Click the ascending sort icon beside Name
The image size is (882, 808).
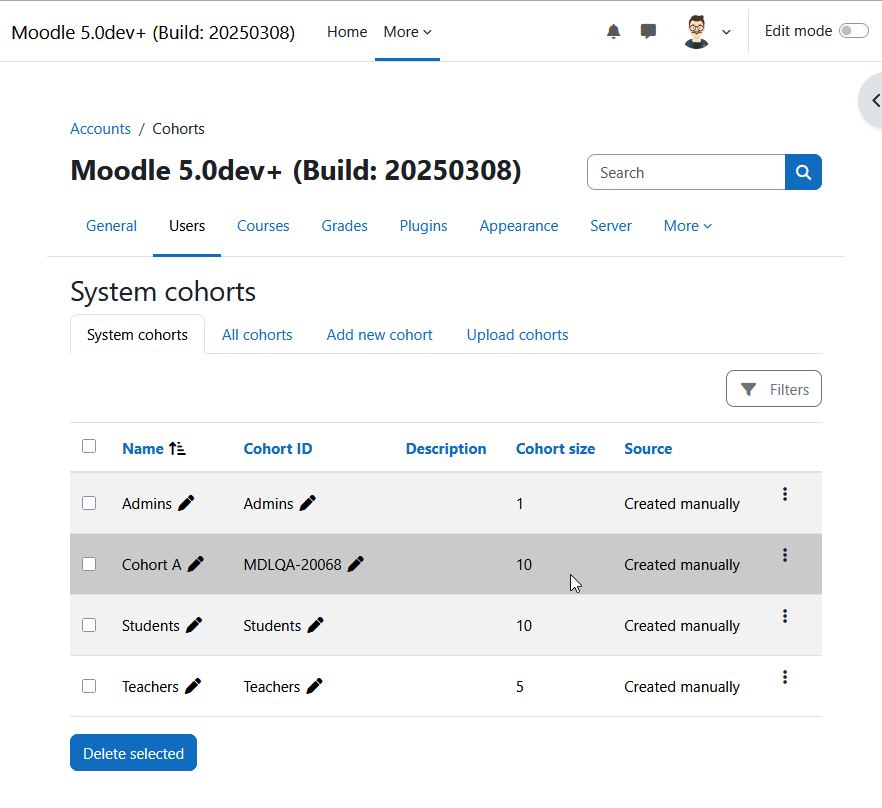point(177,448)
